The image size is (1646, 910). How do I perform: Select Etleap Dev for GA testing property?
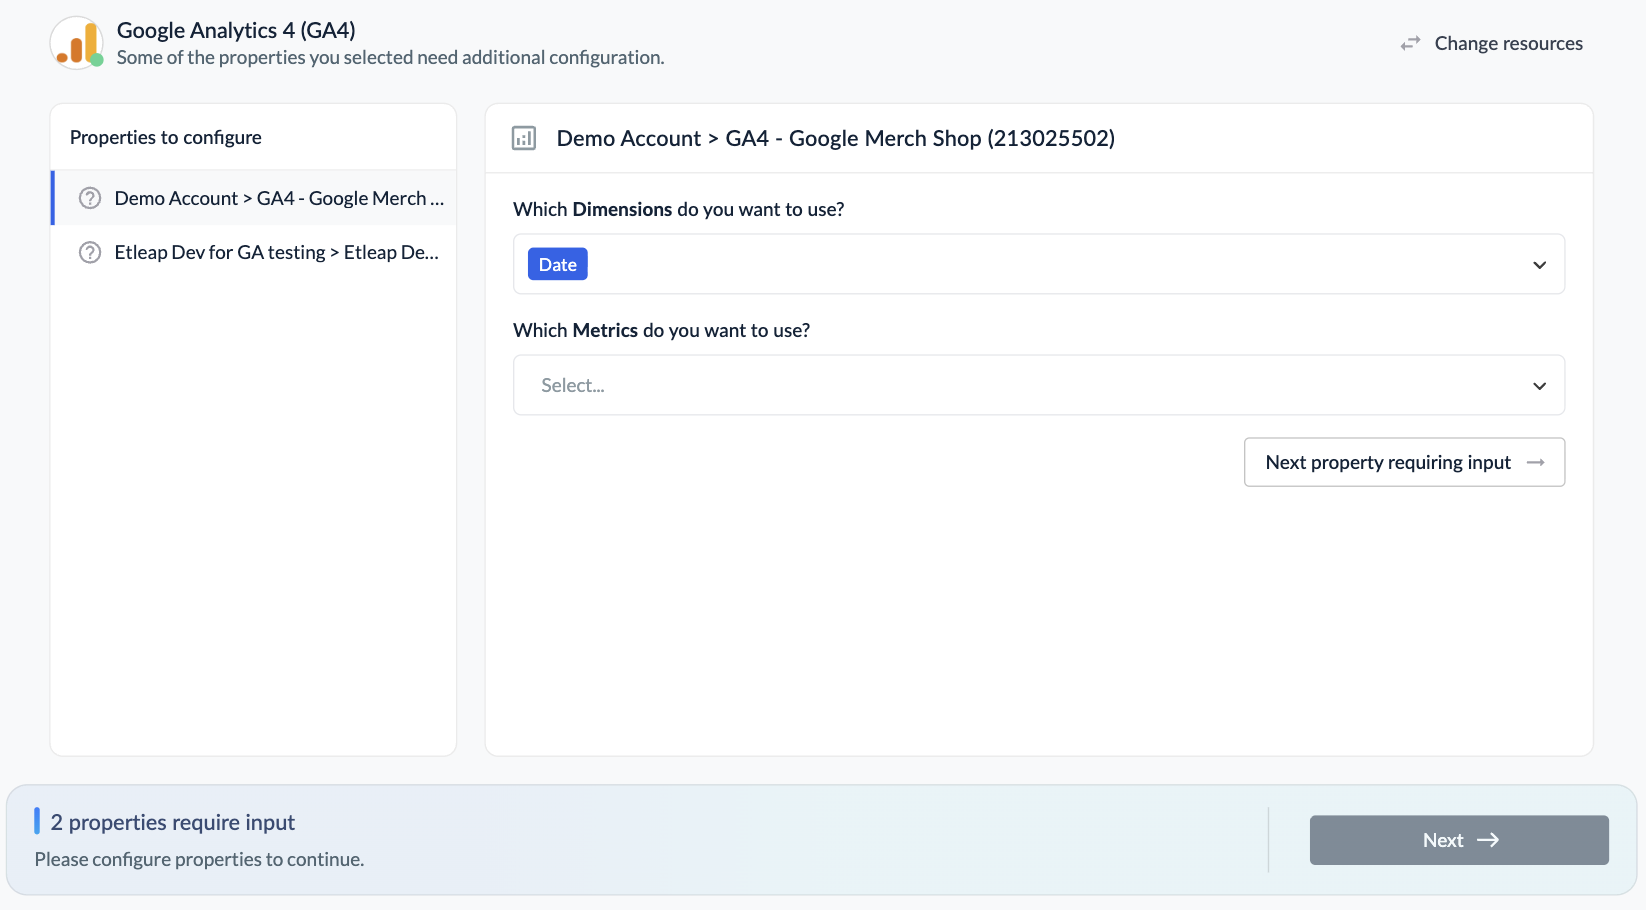pos(254,252)
